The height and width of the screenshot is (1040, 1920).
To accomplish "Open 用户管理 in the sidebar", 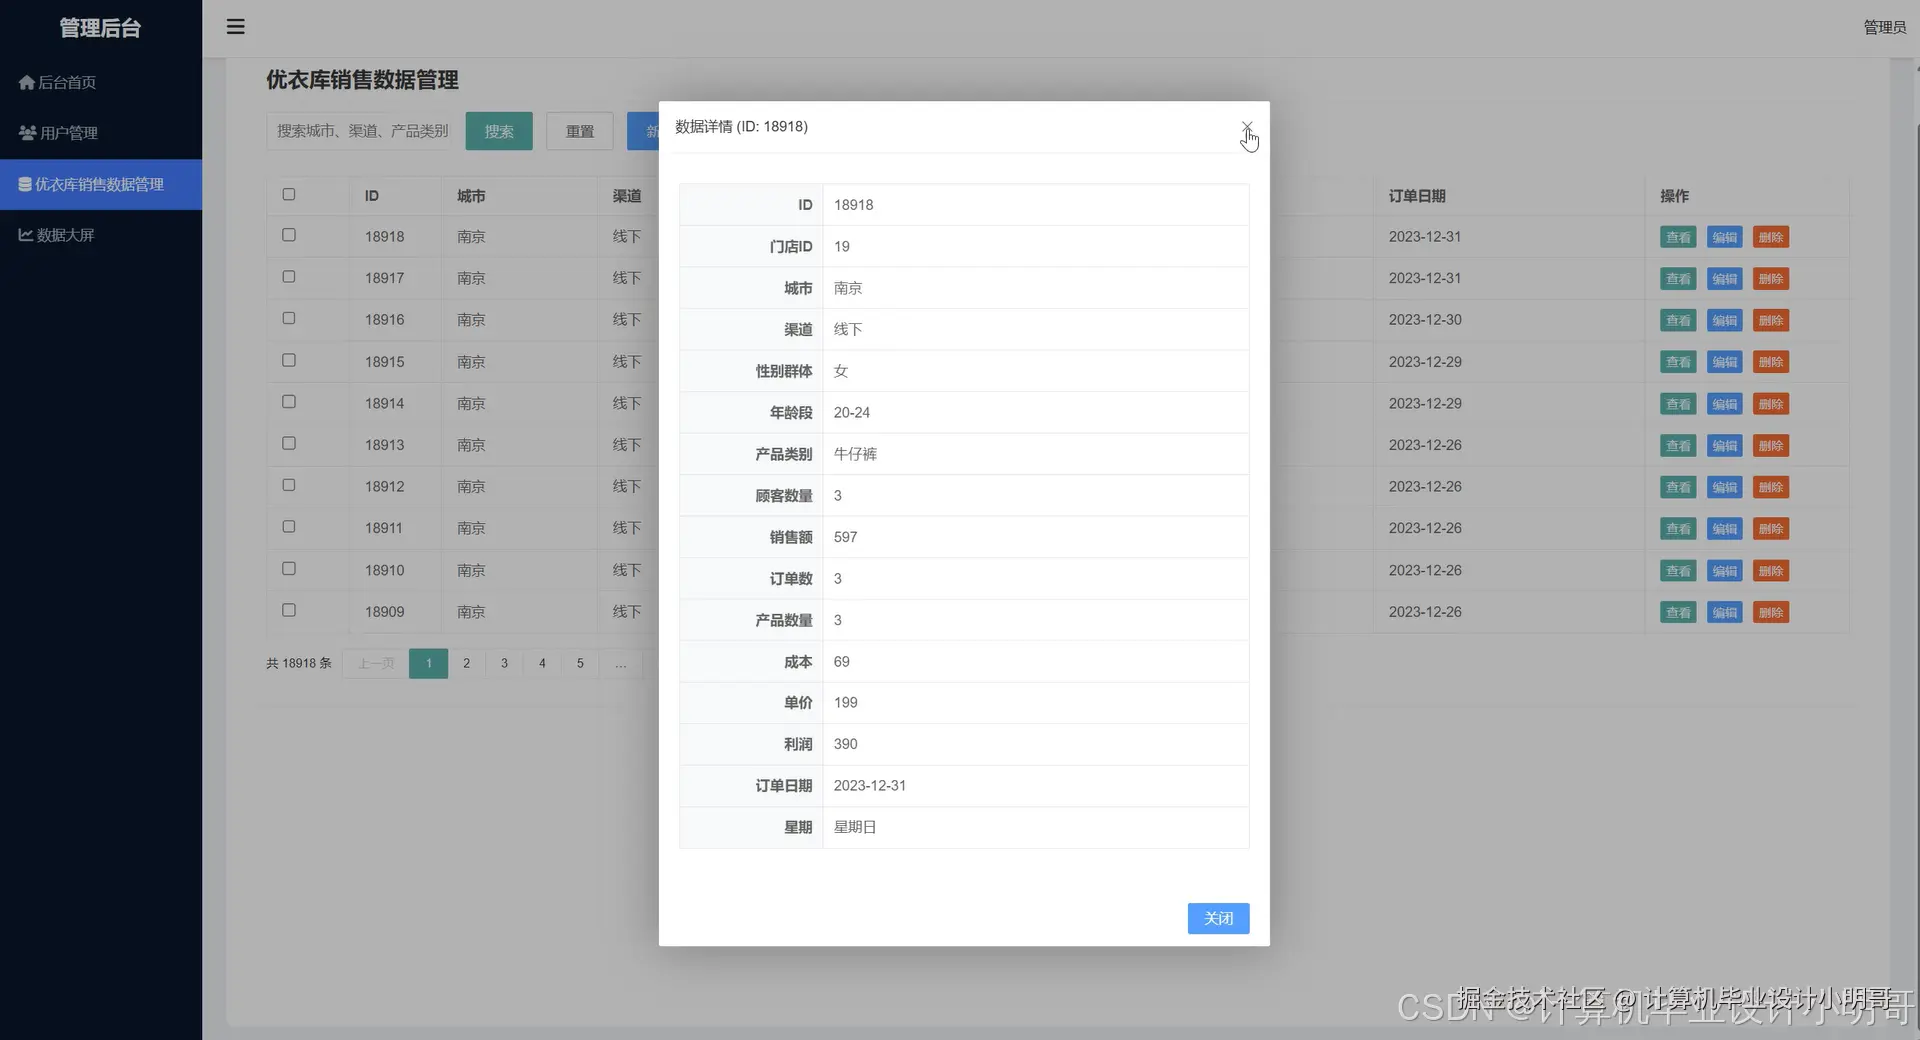I will pyautogui.click(x=69, y=132).
